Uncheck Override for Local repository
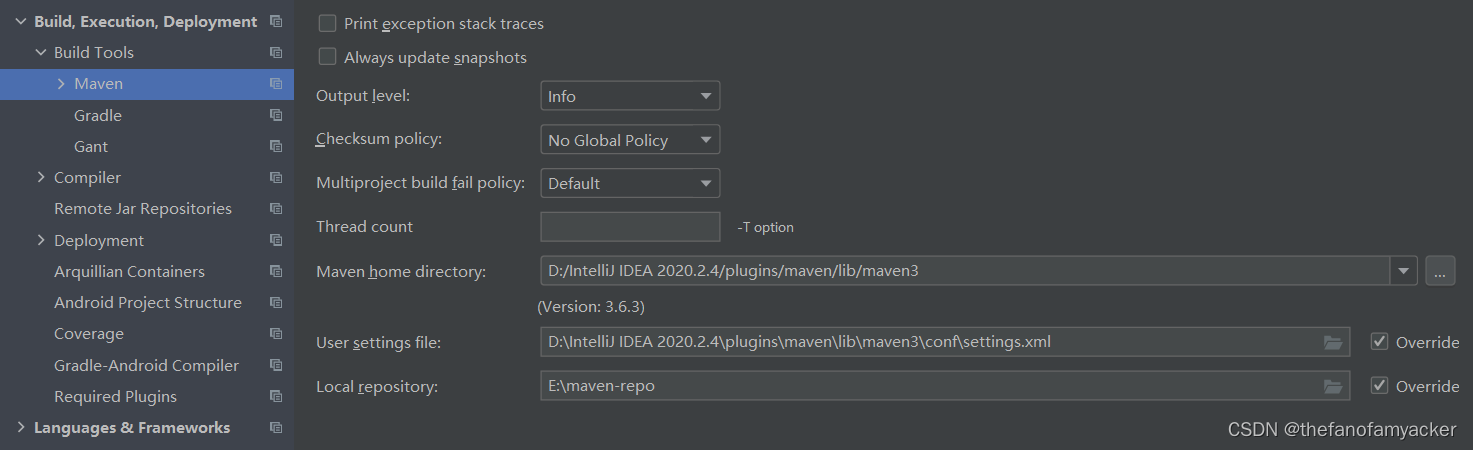The width and height of the screenshot is (1473, 450). (1379, 385)
